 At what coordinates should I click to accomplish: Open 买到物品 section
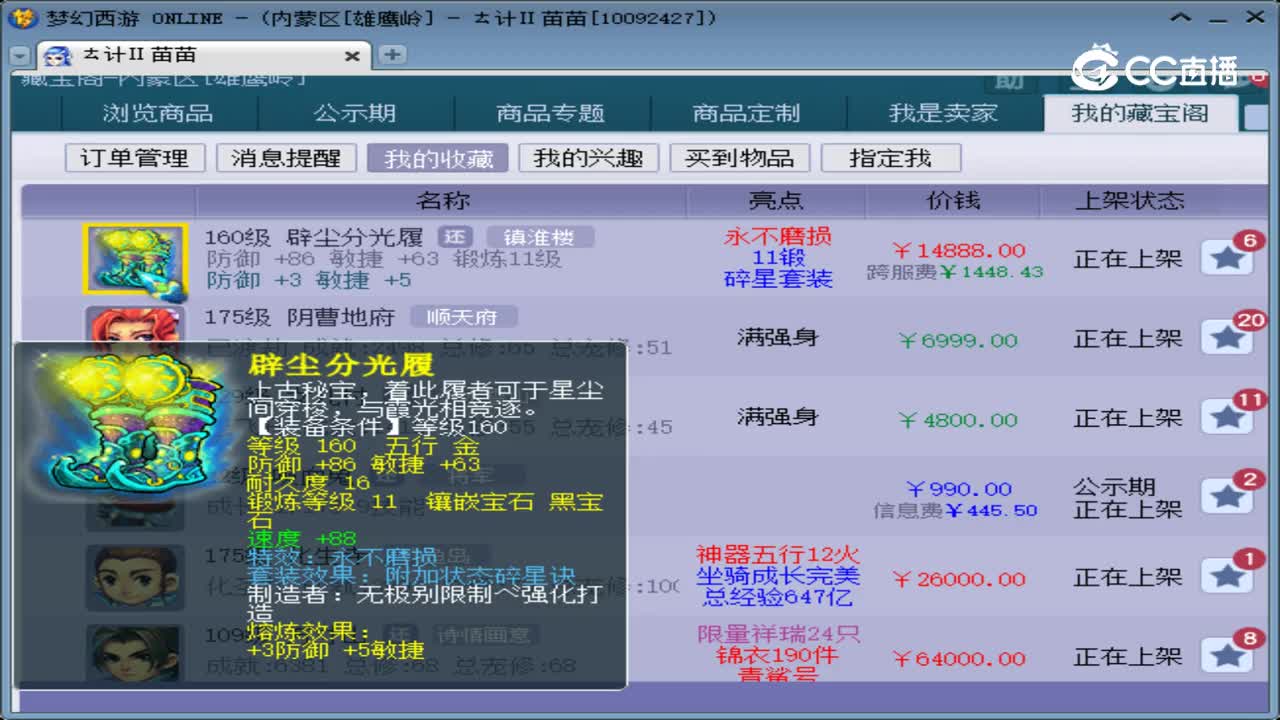[x=740, y=158]
